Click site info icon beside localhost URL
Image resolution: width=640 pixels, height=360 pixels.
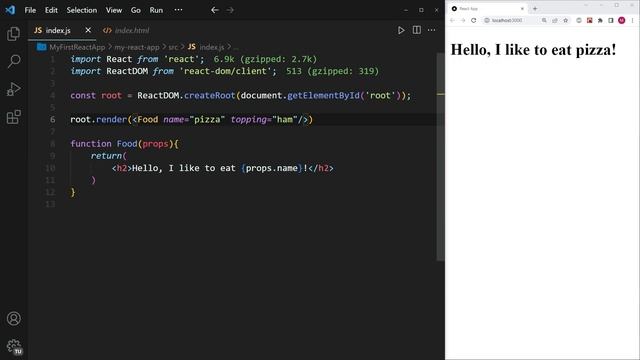coord(487,20)
